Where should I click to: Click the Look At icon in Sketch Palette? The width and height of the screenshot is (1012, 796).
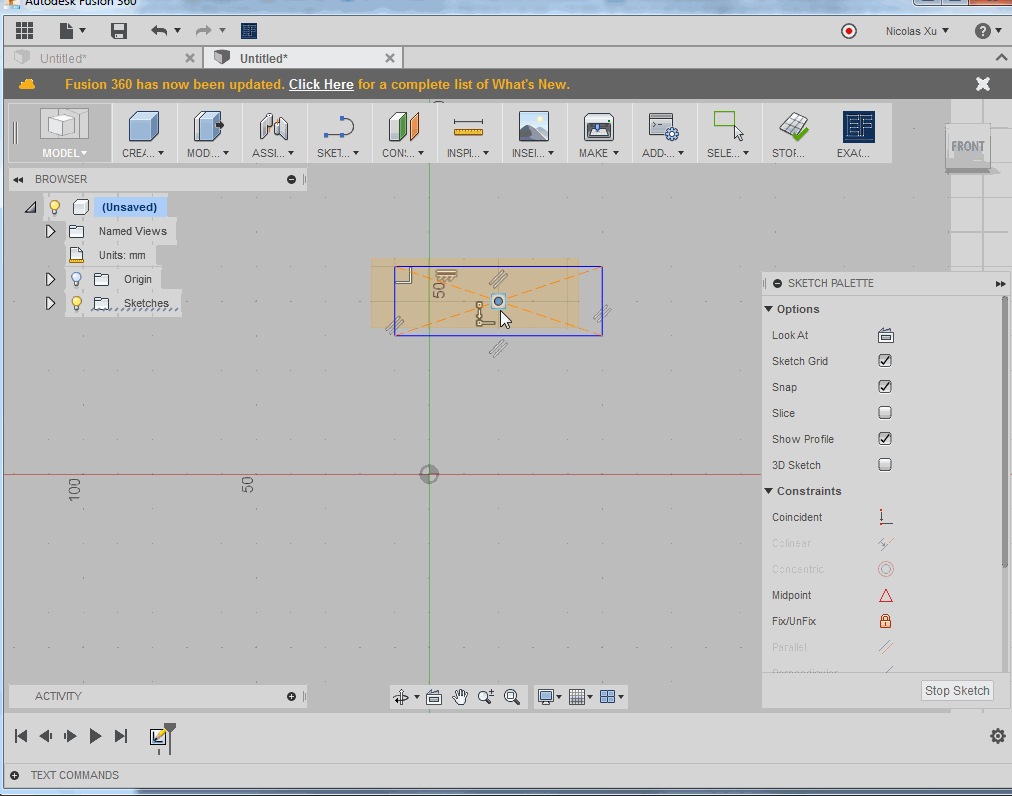click(x=886, y=335)
